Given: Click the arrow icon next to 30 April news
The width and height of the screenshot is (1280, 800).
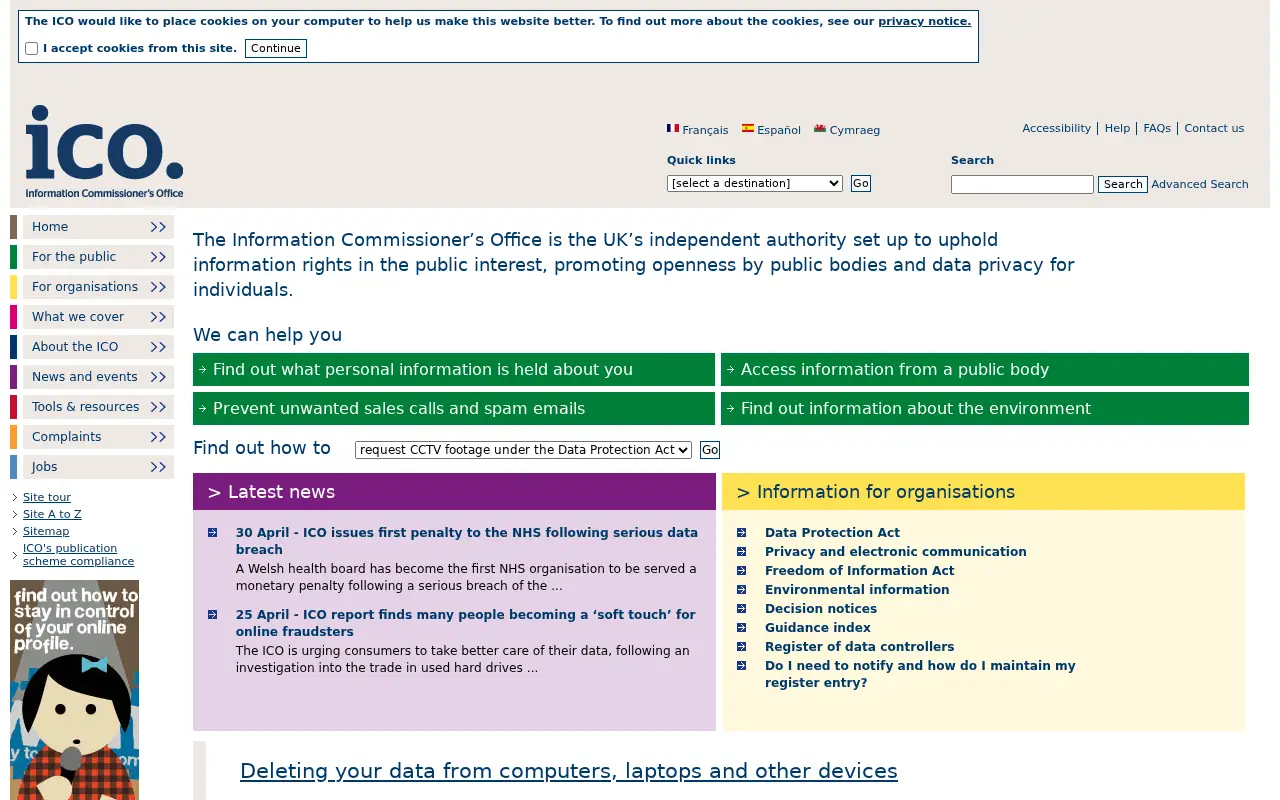Looking at the screenshot, I should point(212,533).
